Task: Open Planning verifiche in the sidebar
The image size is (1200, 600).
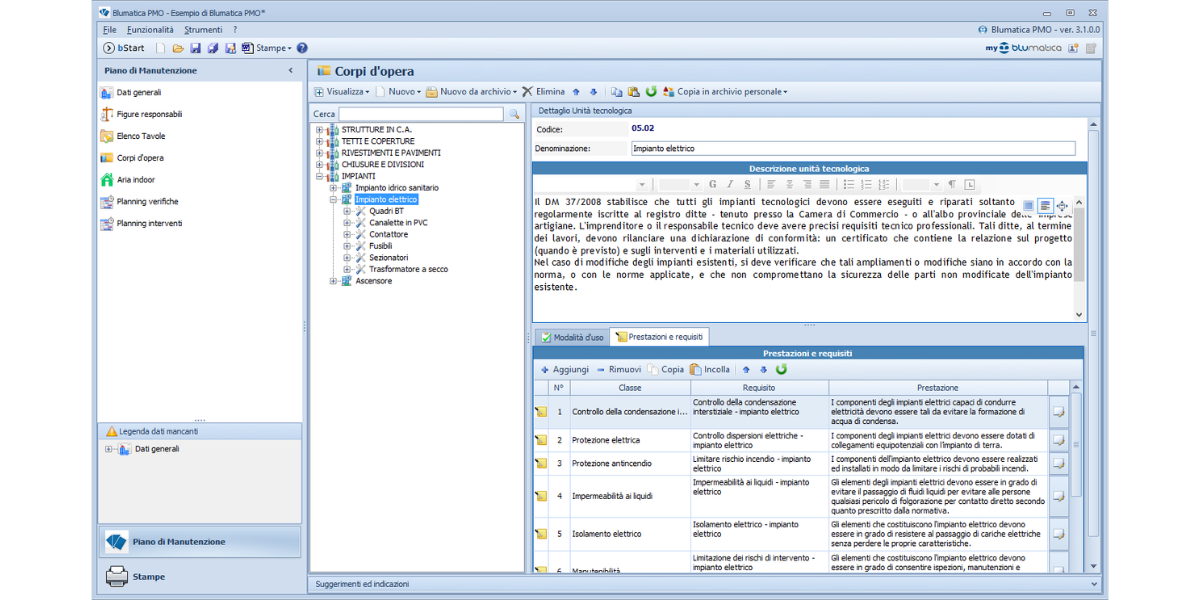Action: coord(147,202)
